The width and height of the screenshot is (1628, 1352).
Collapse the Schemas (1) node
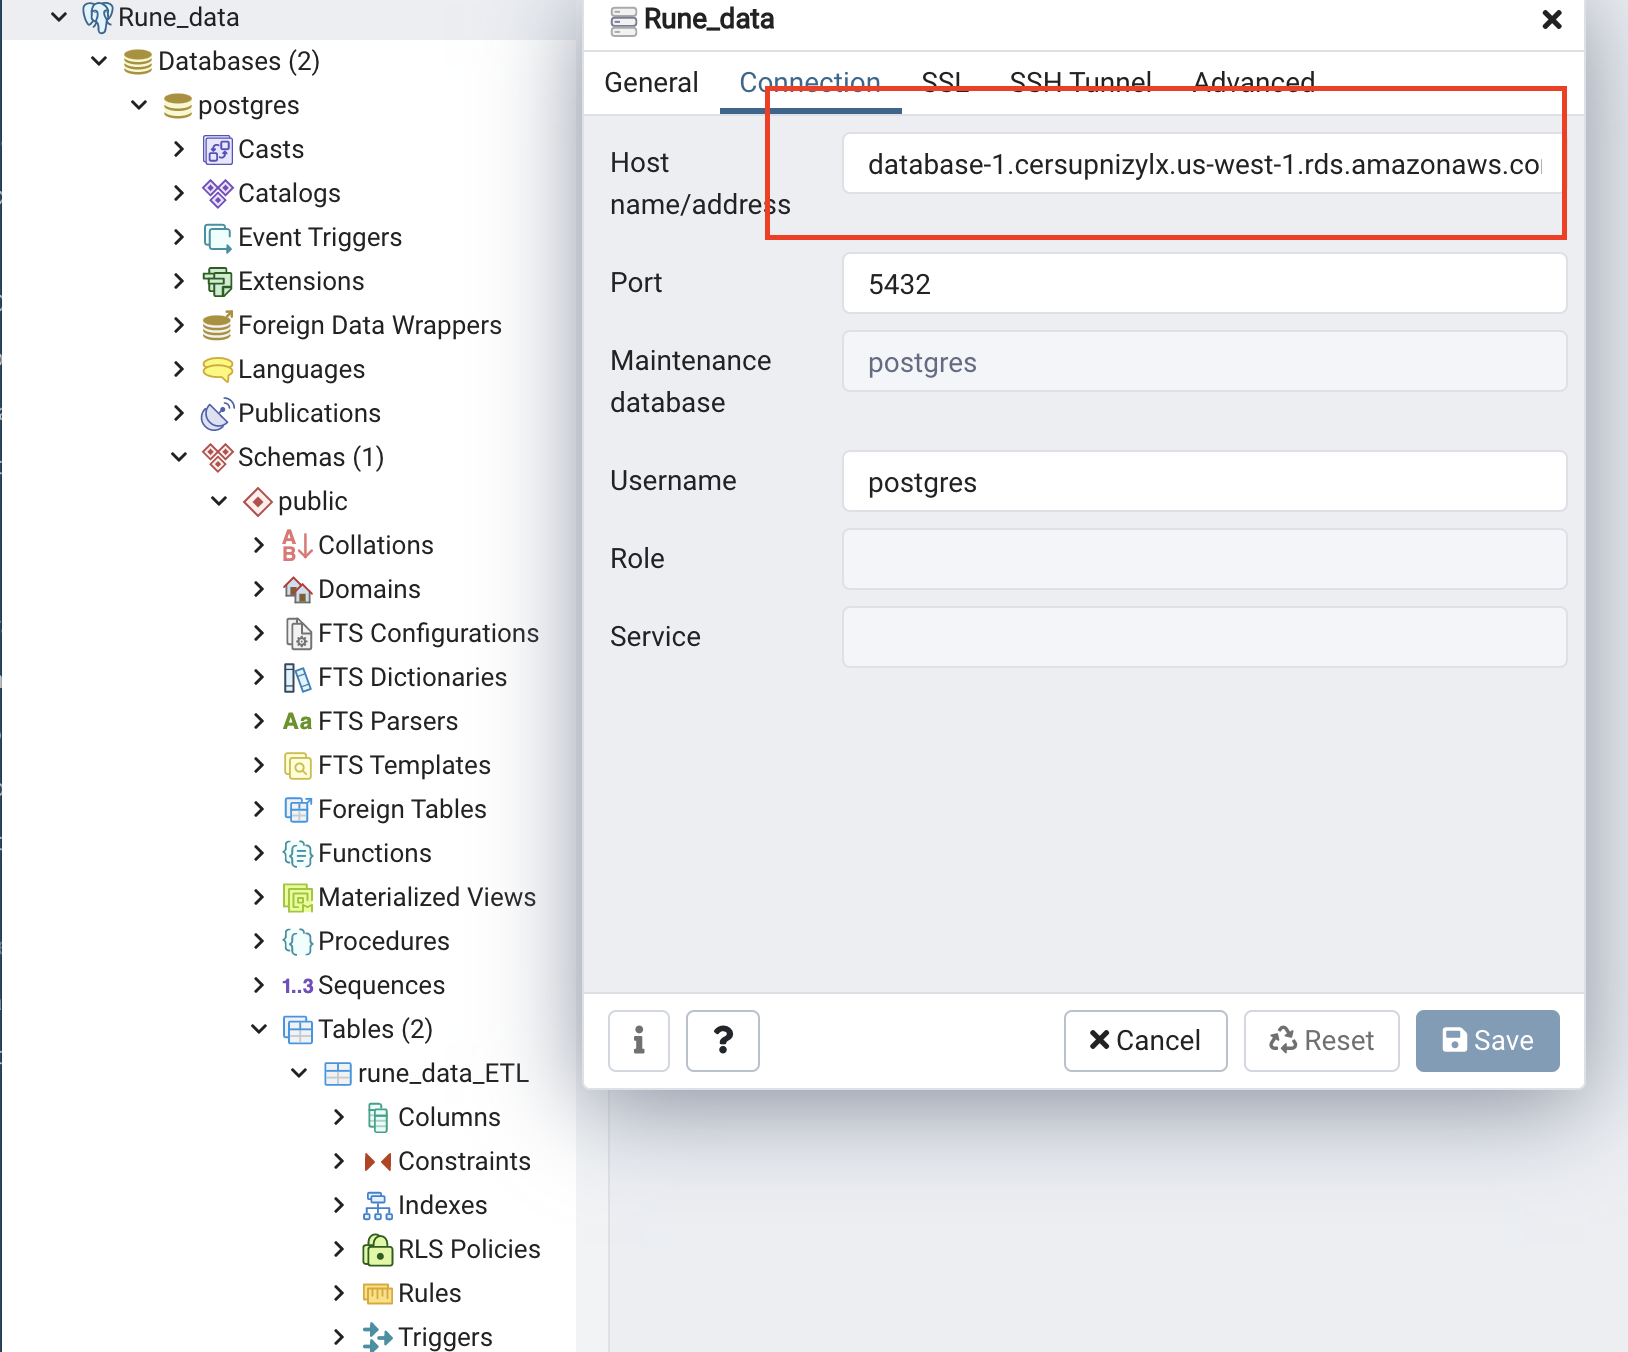[x=179, y=457]
